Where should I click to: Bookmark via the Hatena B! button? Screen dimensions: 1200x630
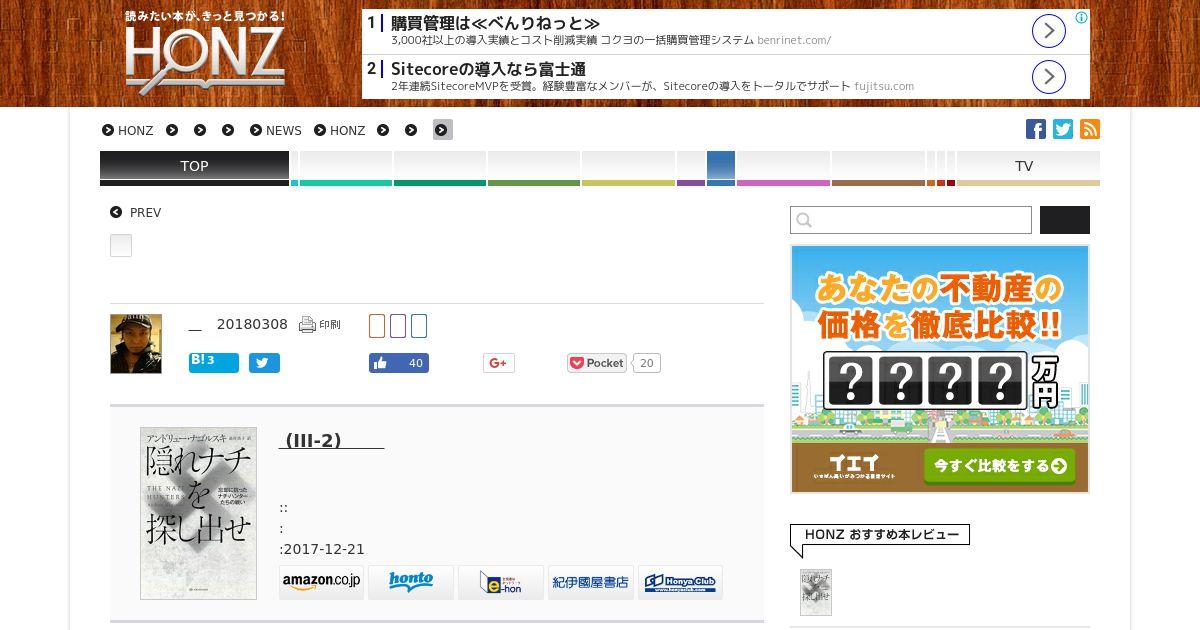214,362
